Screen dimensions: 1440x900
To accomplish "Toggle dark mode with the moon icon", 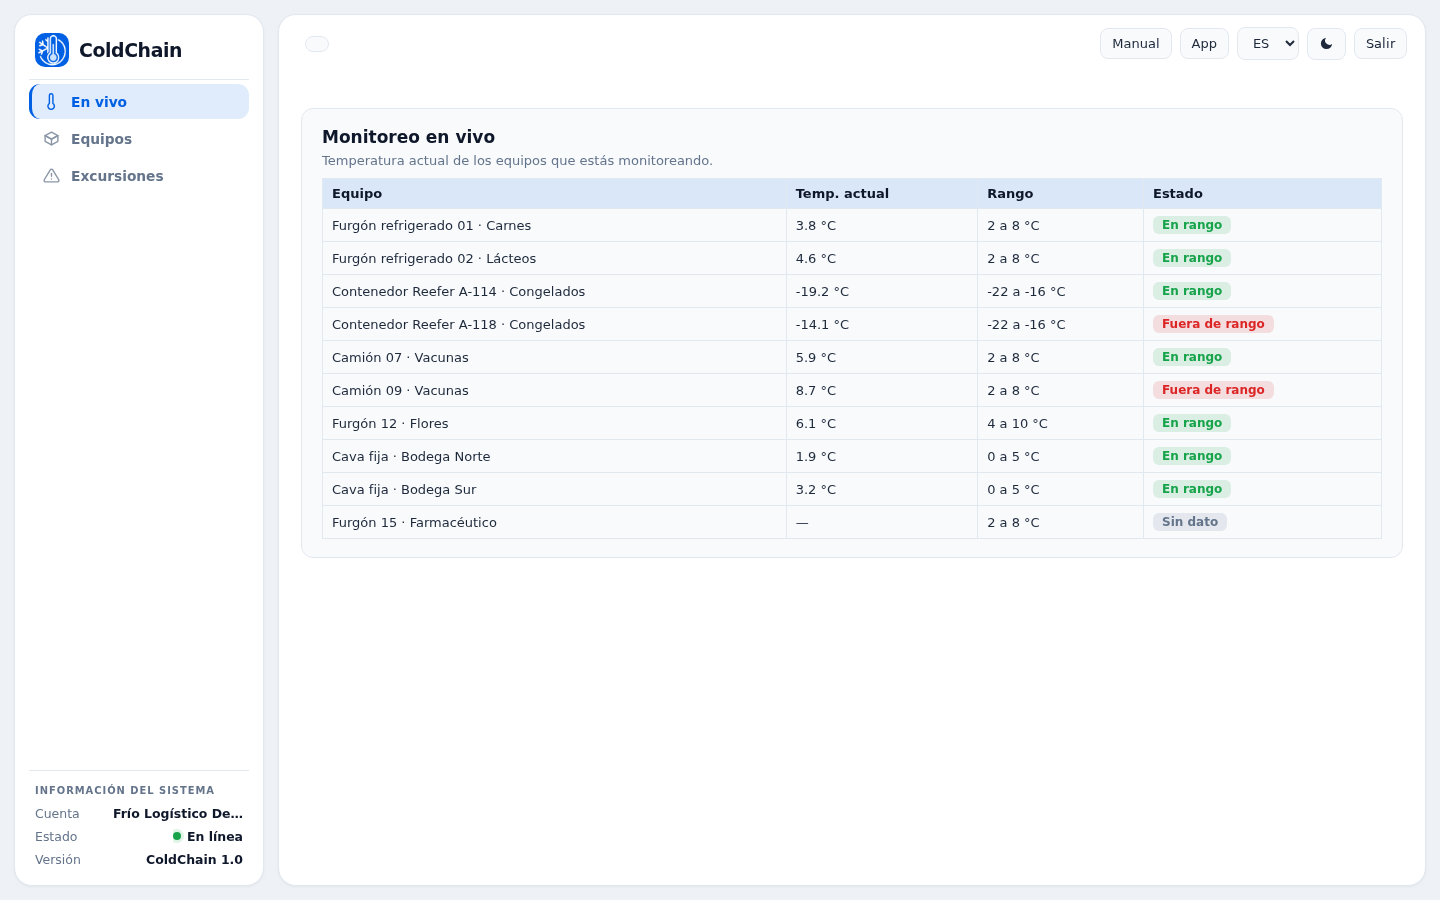I will tap(1326, 44).
